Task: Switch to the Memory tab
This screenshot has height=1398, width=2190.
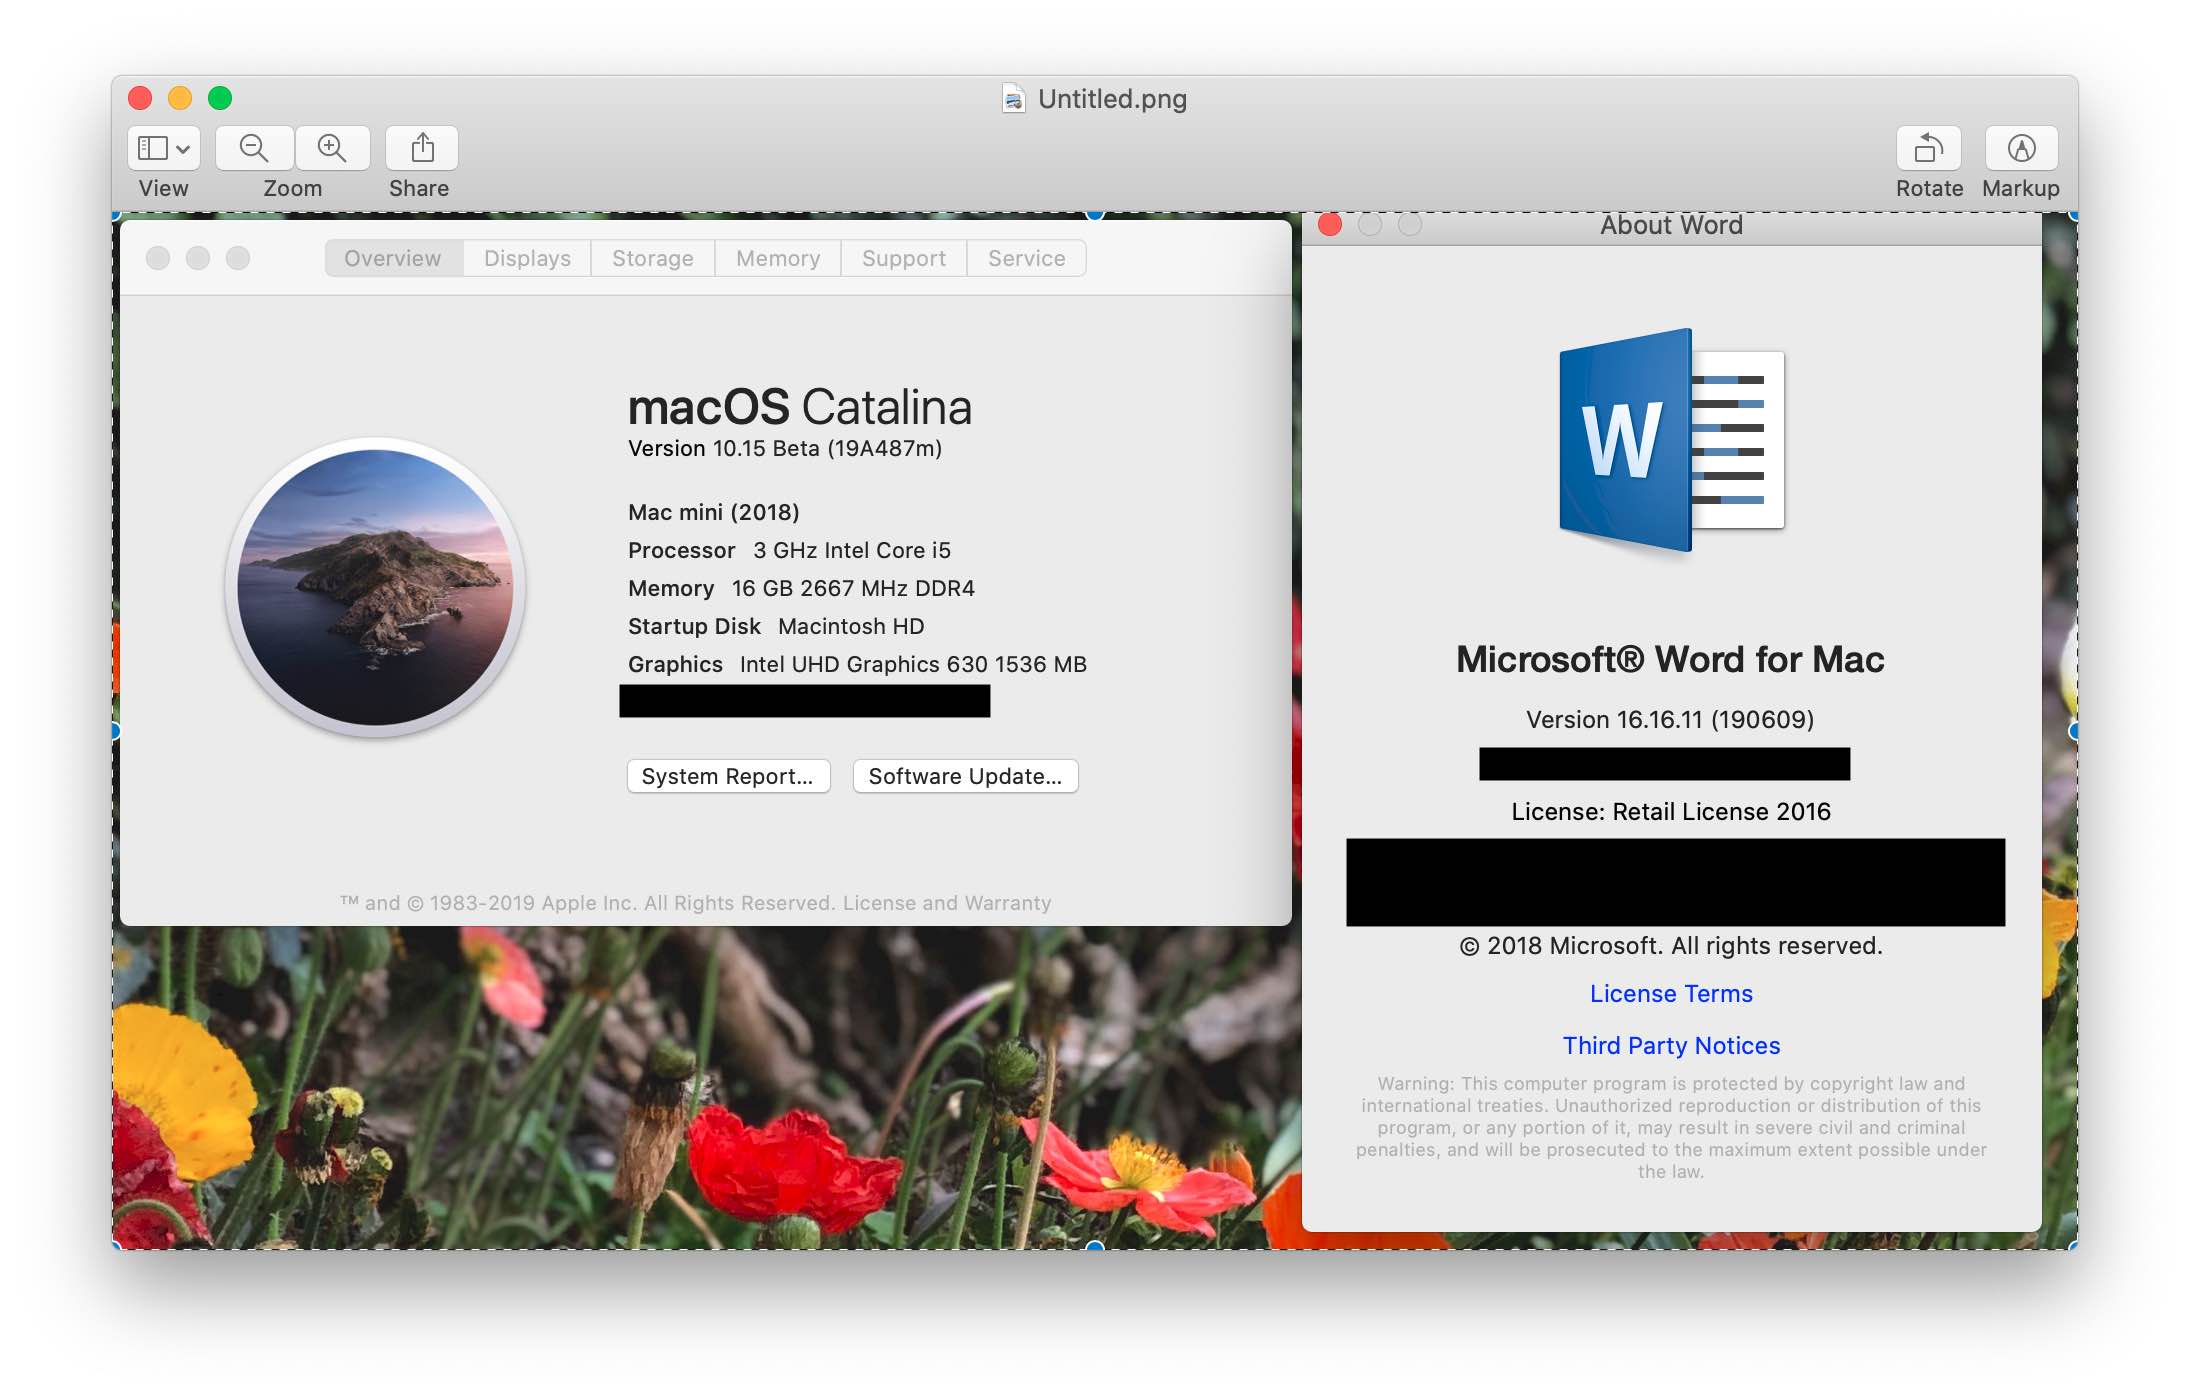Action: pyautogui.click(x=778, y=258)
